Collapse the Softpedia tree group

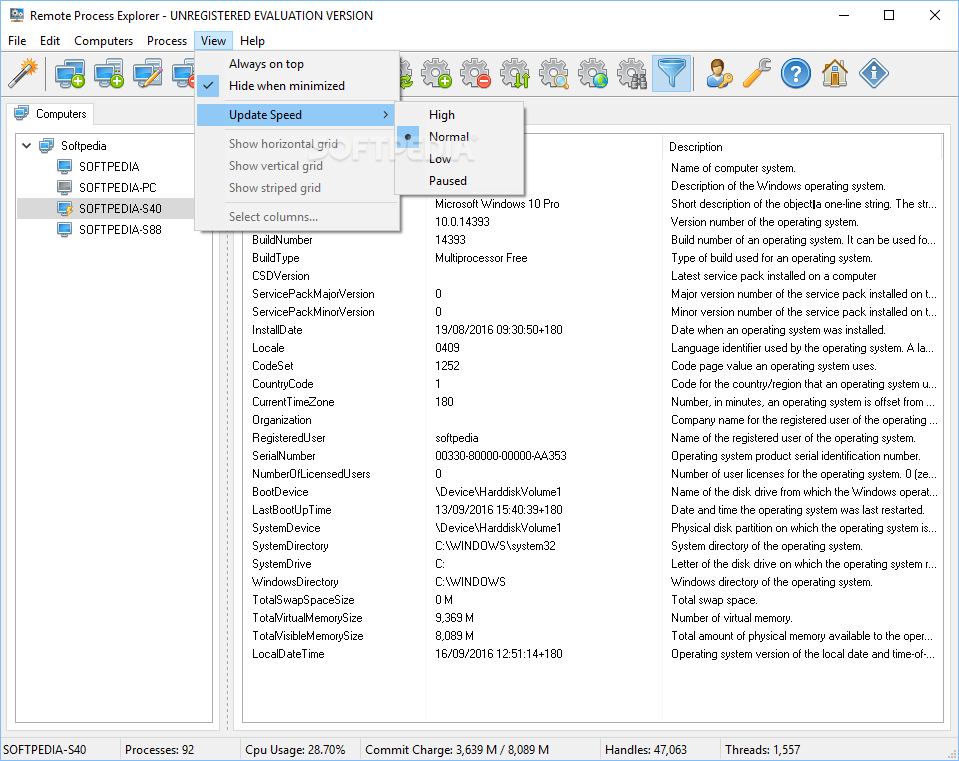[x=27, y=146]
